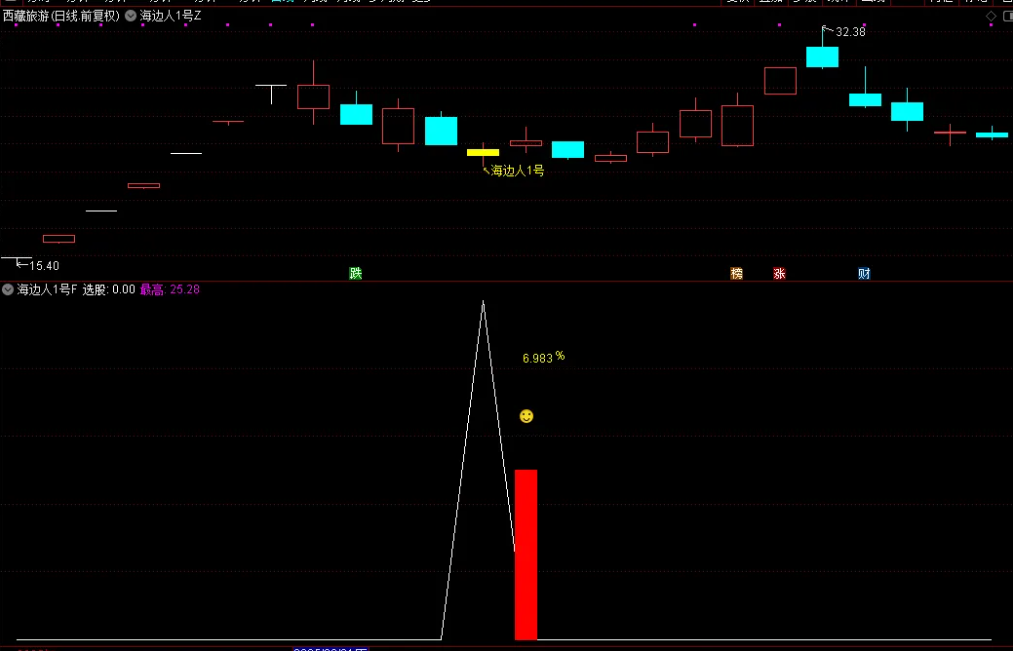Click the red 涨 event marker
The image size is (1013, 651).
[779, 273]
